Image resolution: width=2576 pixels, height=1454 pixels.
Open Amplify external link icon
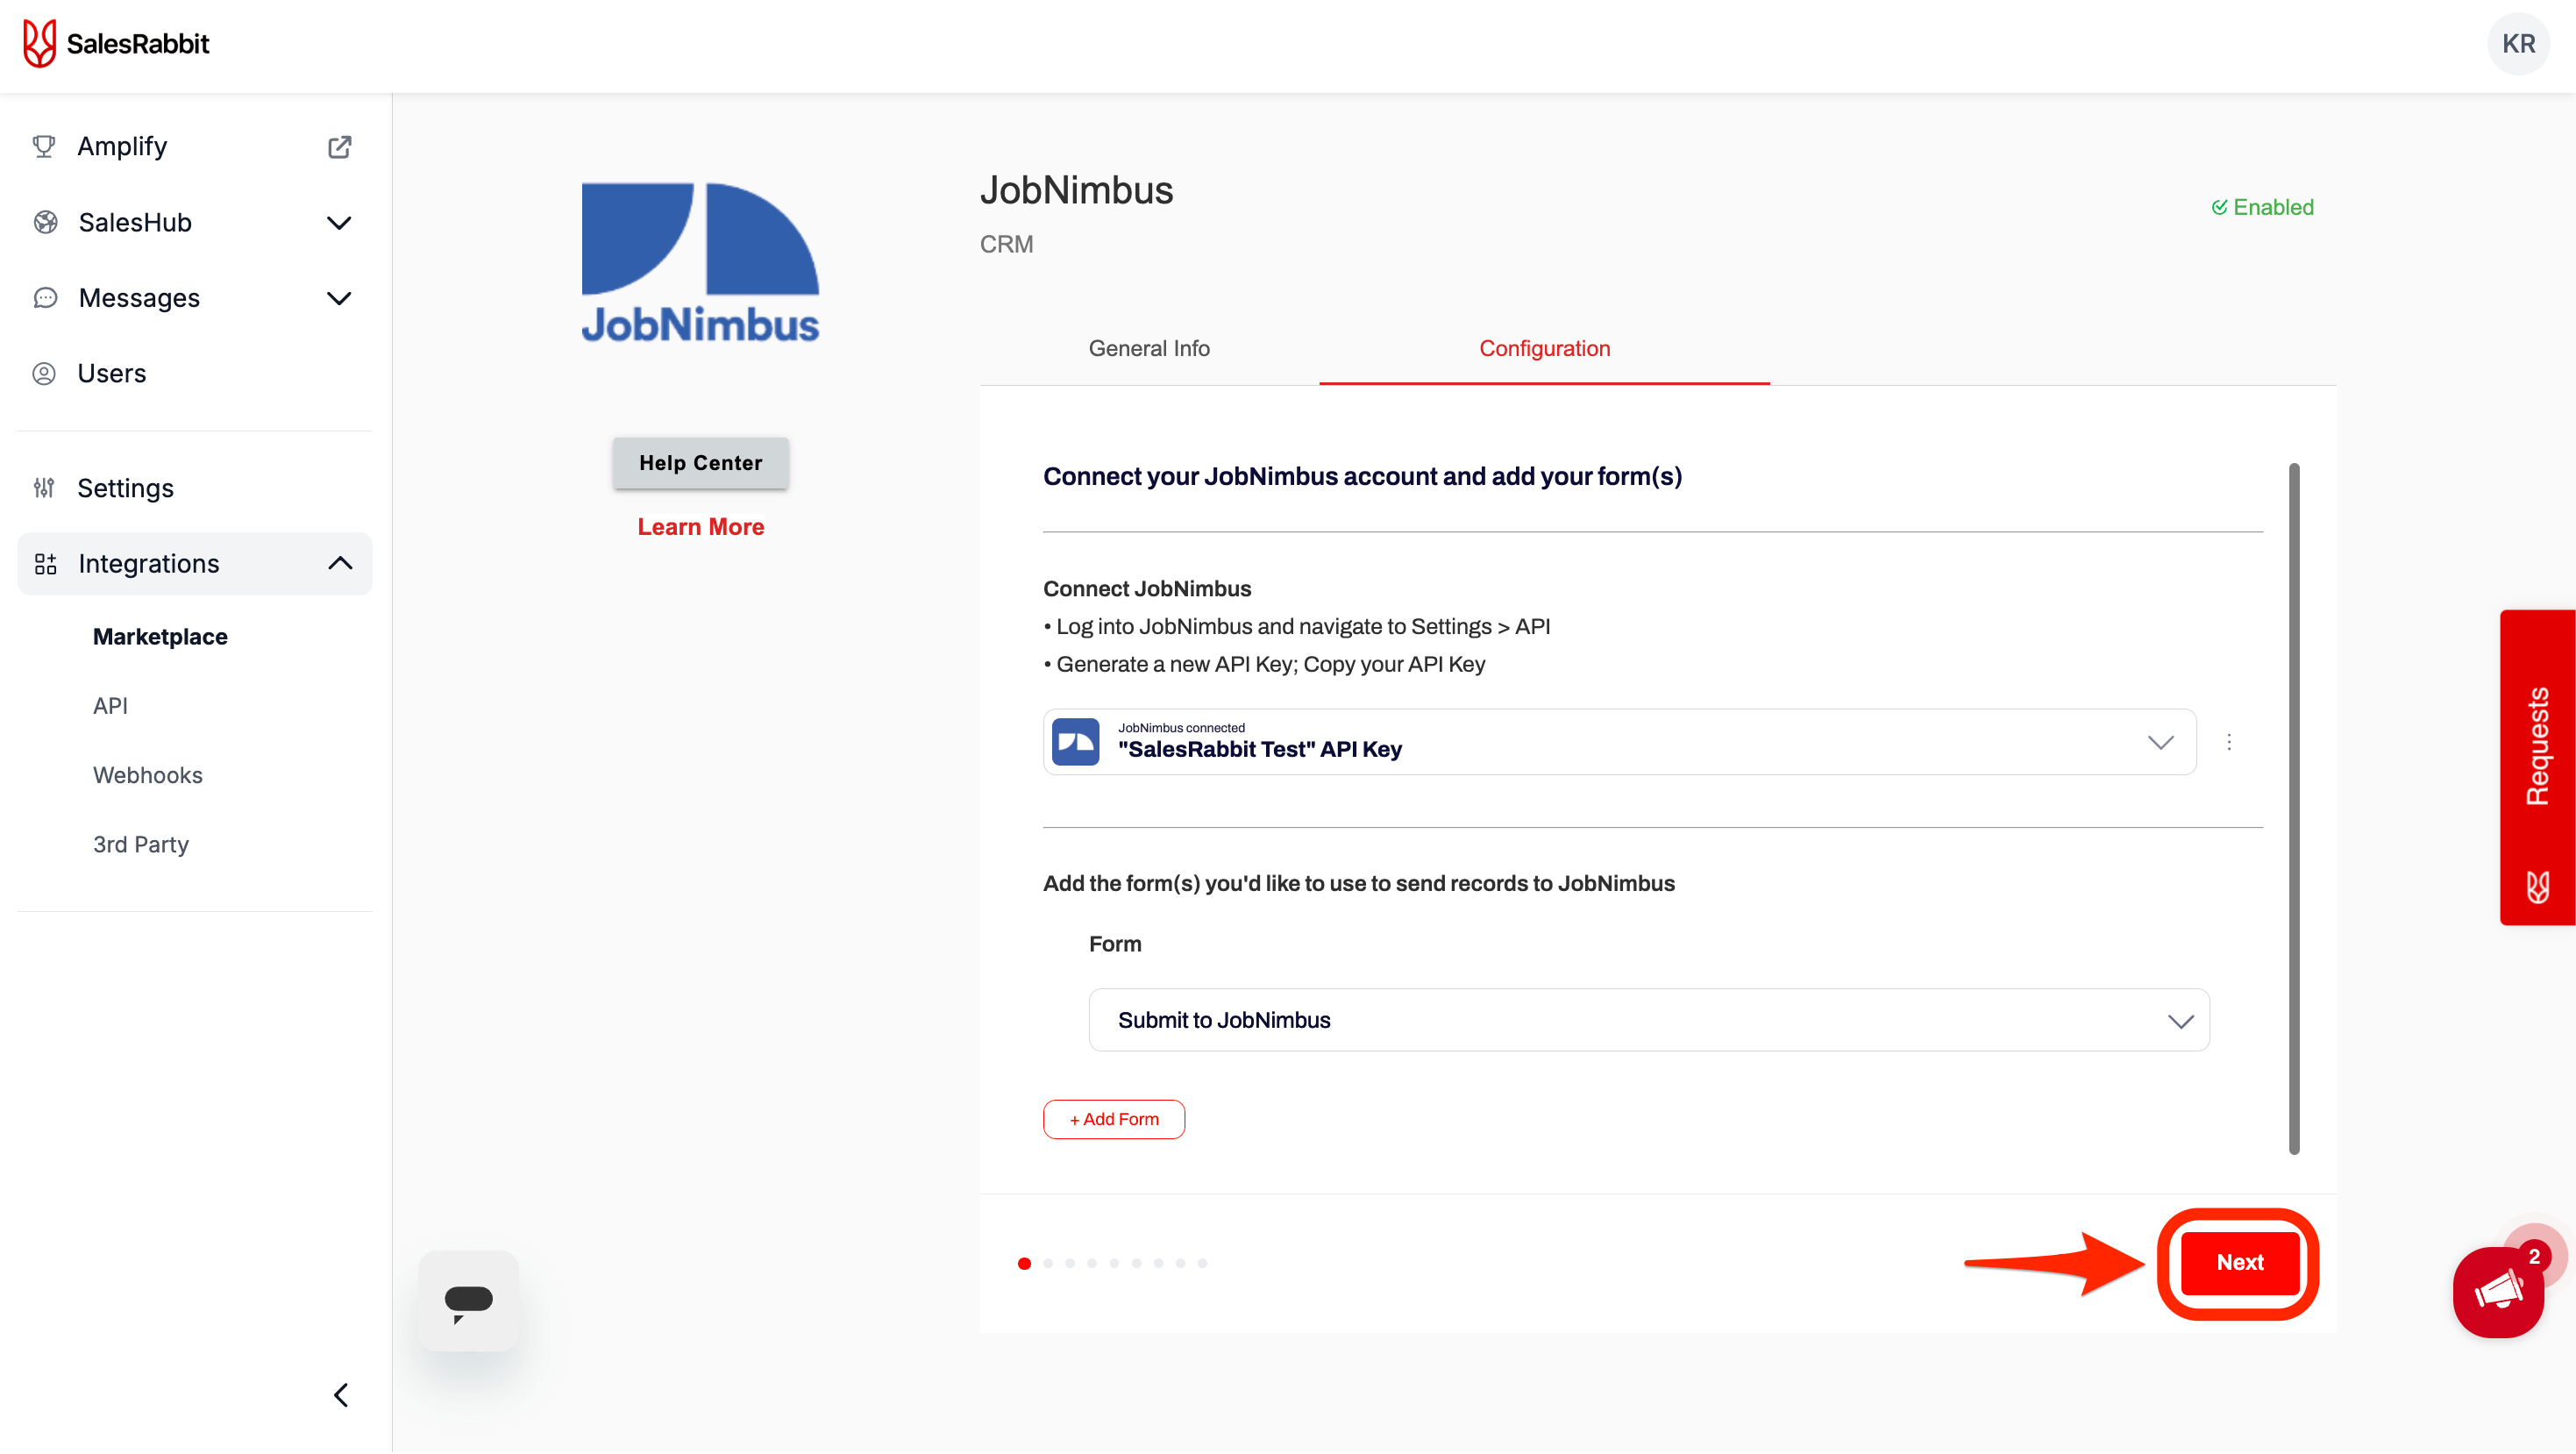coord(339,147)
